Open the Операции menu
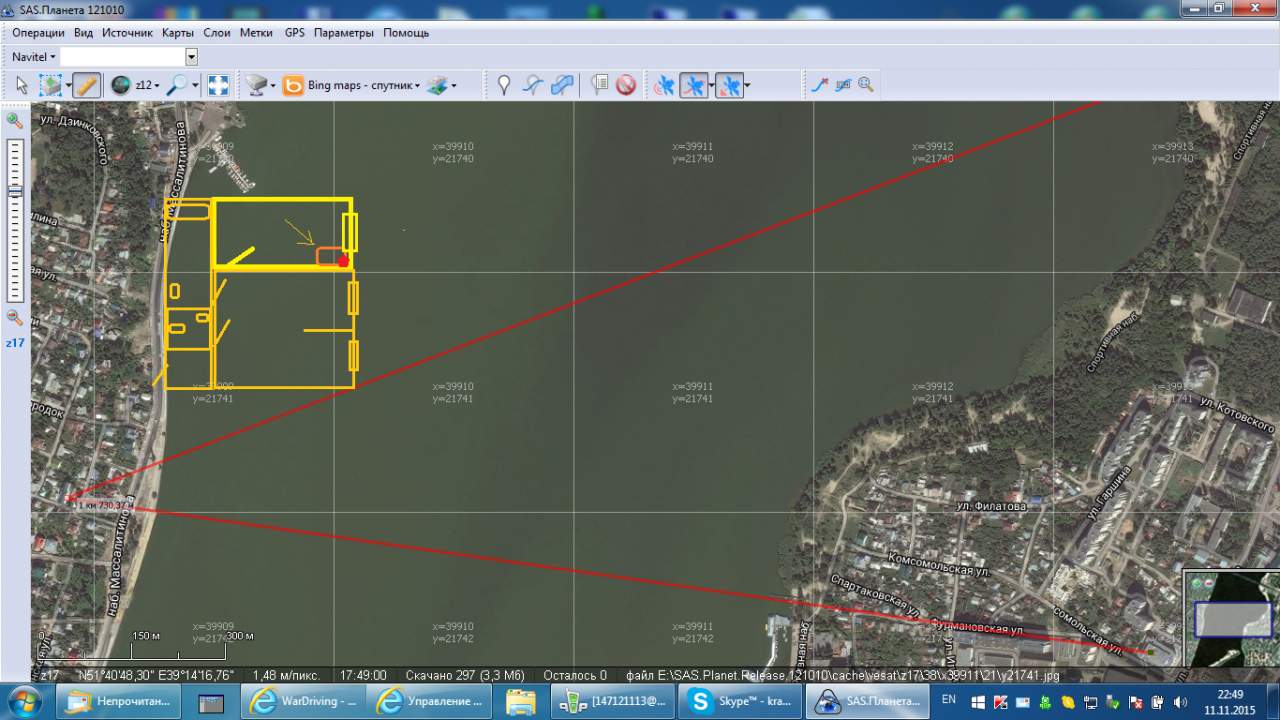 [38, 33]
